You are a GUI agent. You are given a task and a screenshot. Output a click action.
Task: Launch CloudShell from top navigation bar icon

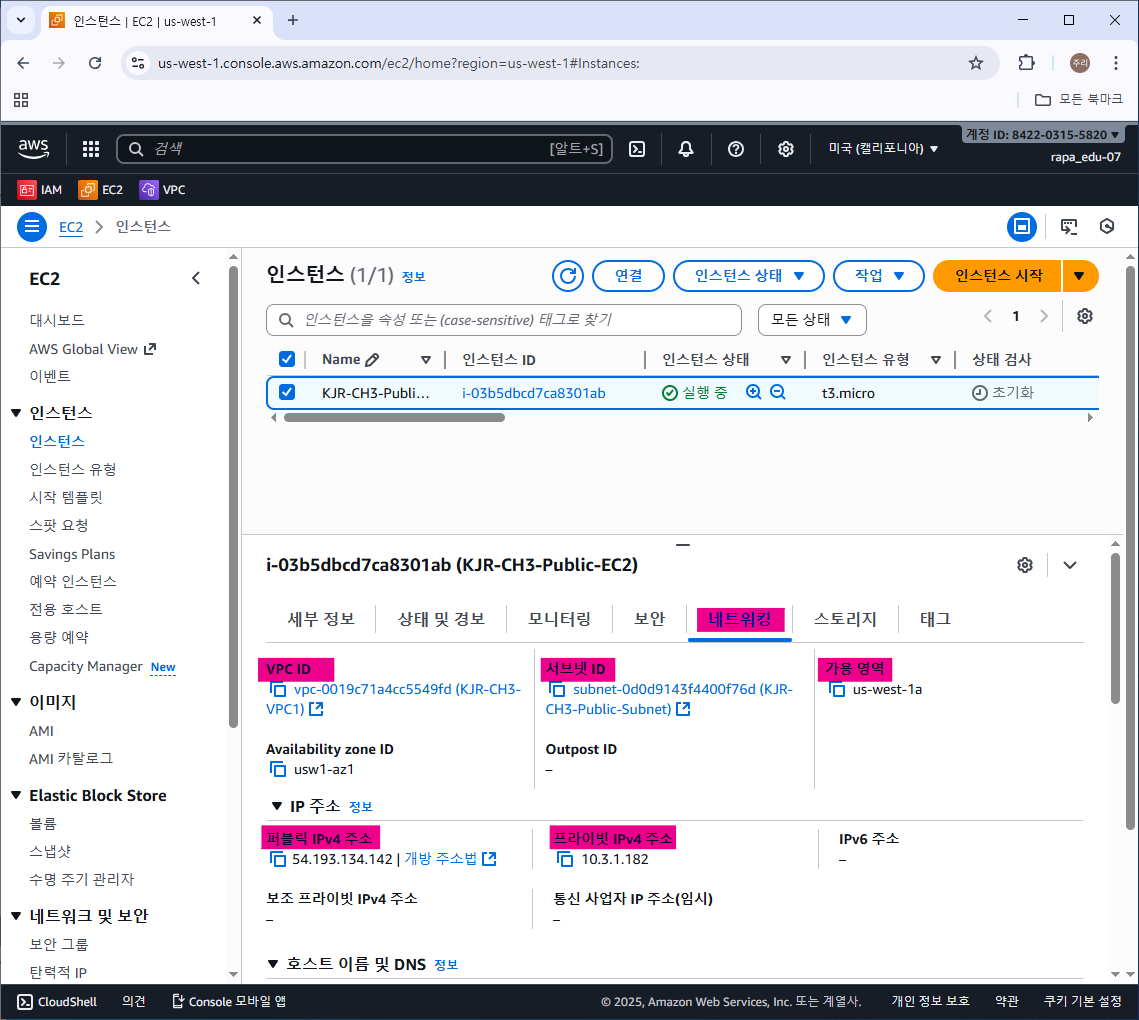click(x=637, y=149)
